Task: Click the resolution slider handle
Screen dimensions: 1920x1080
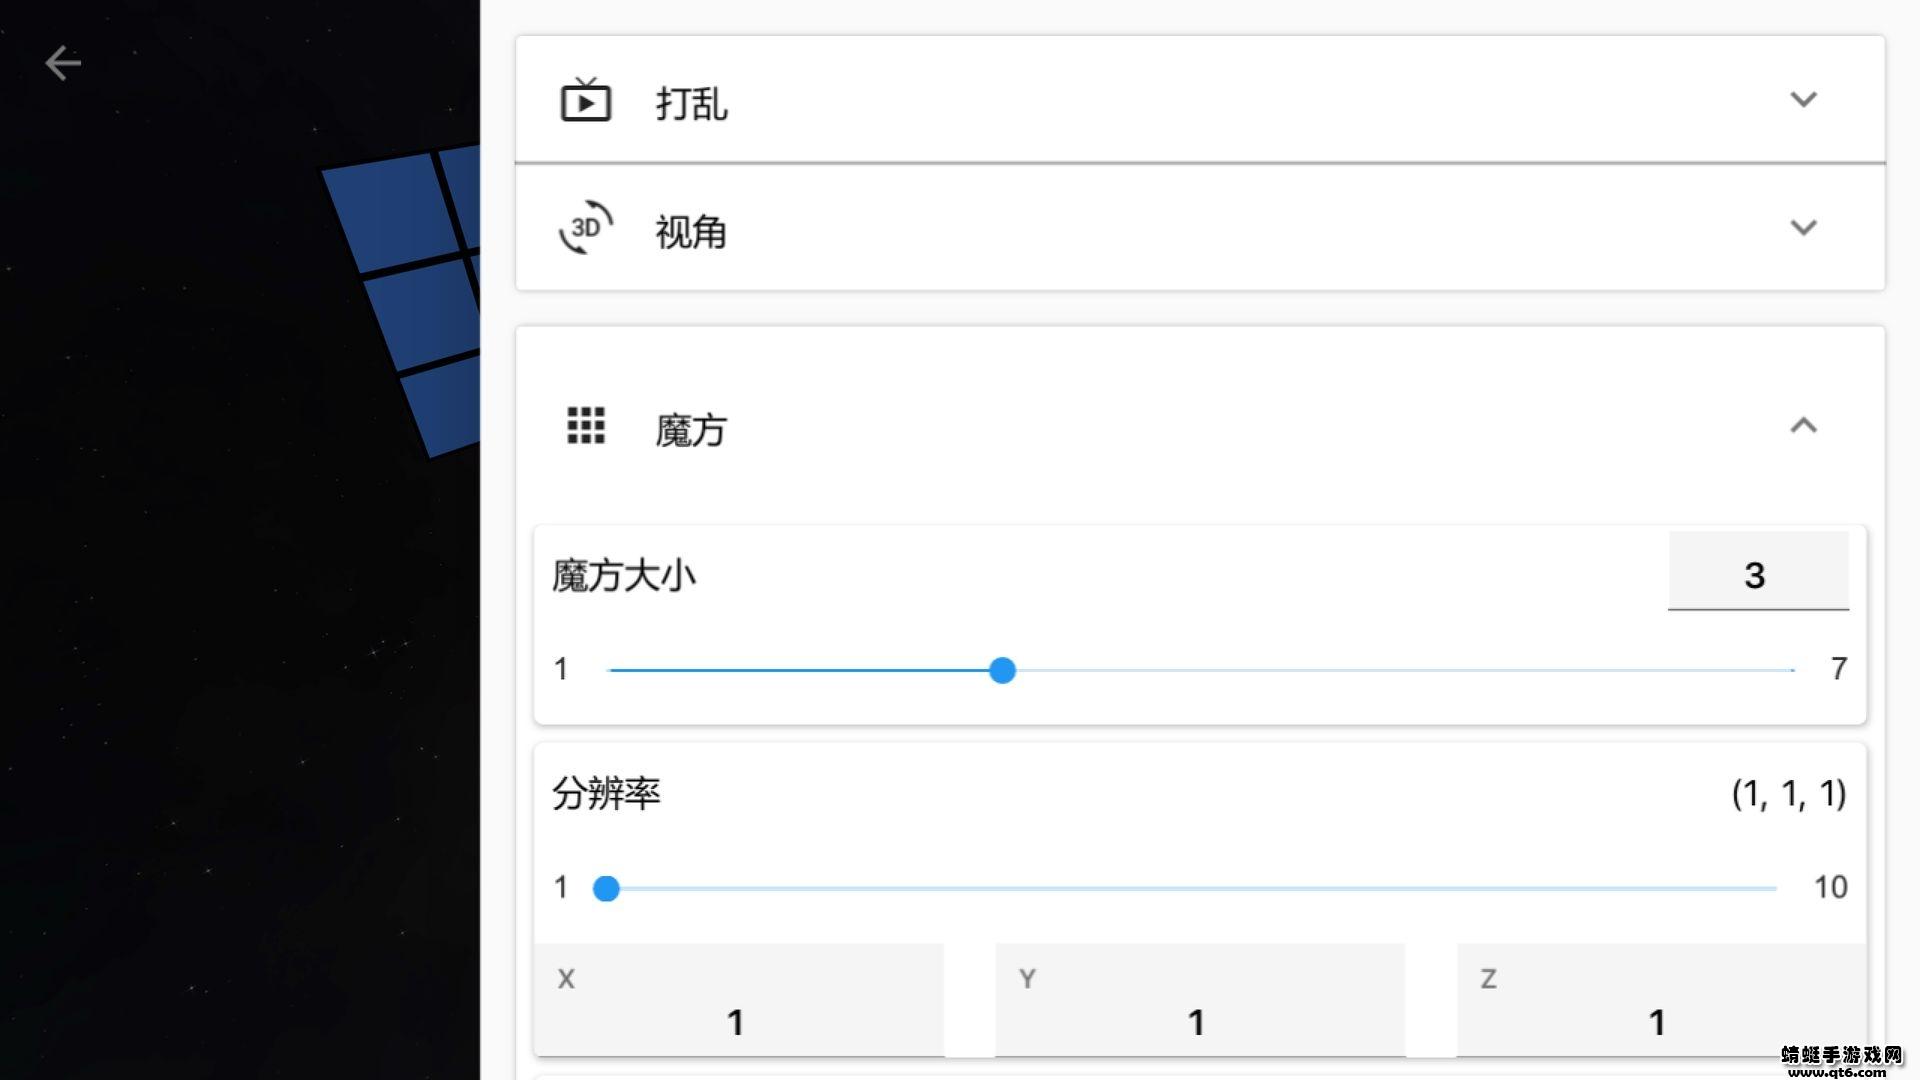Action: (x=606, y=888)
